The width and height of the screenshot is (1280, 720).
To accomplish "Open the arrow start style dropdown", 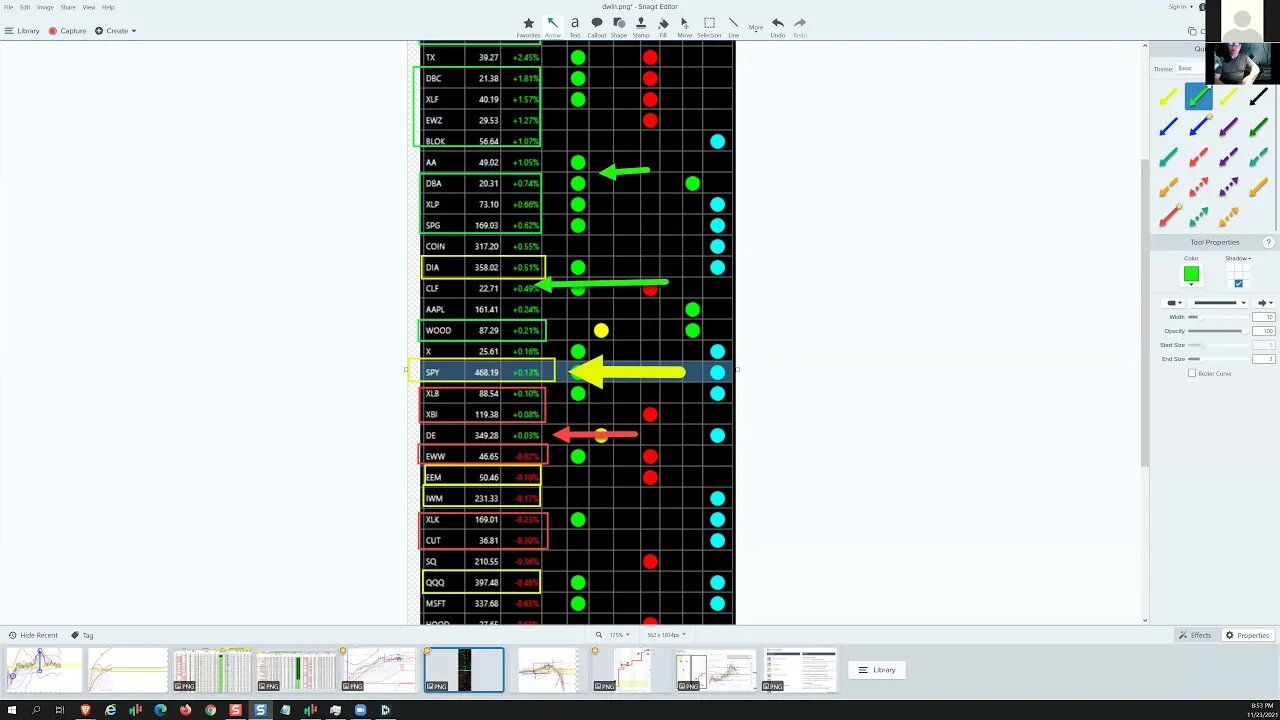I will point(1172,302).
